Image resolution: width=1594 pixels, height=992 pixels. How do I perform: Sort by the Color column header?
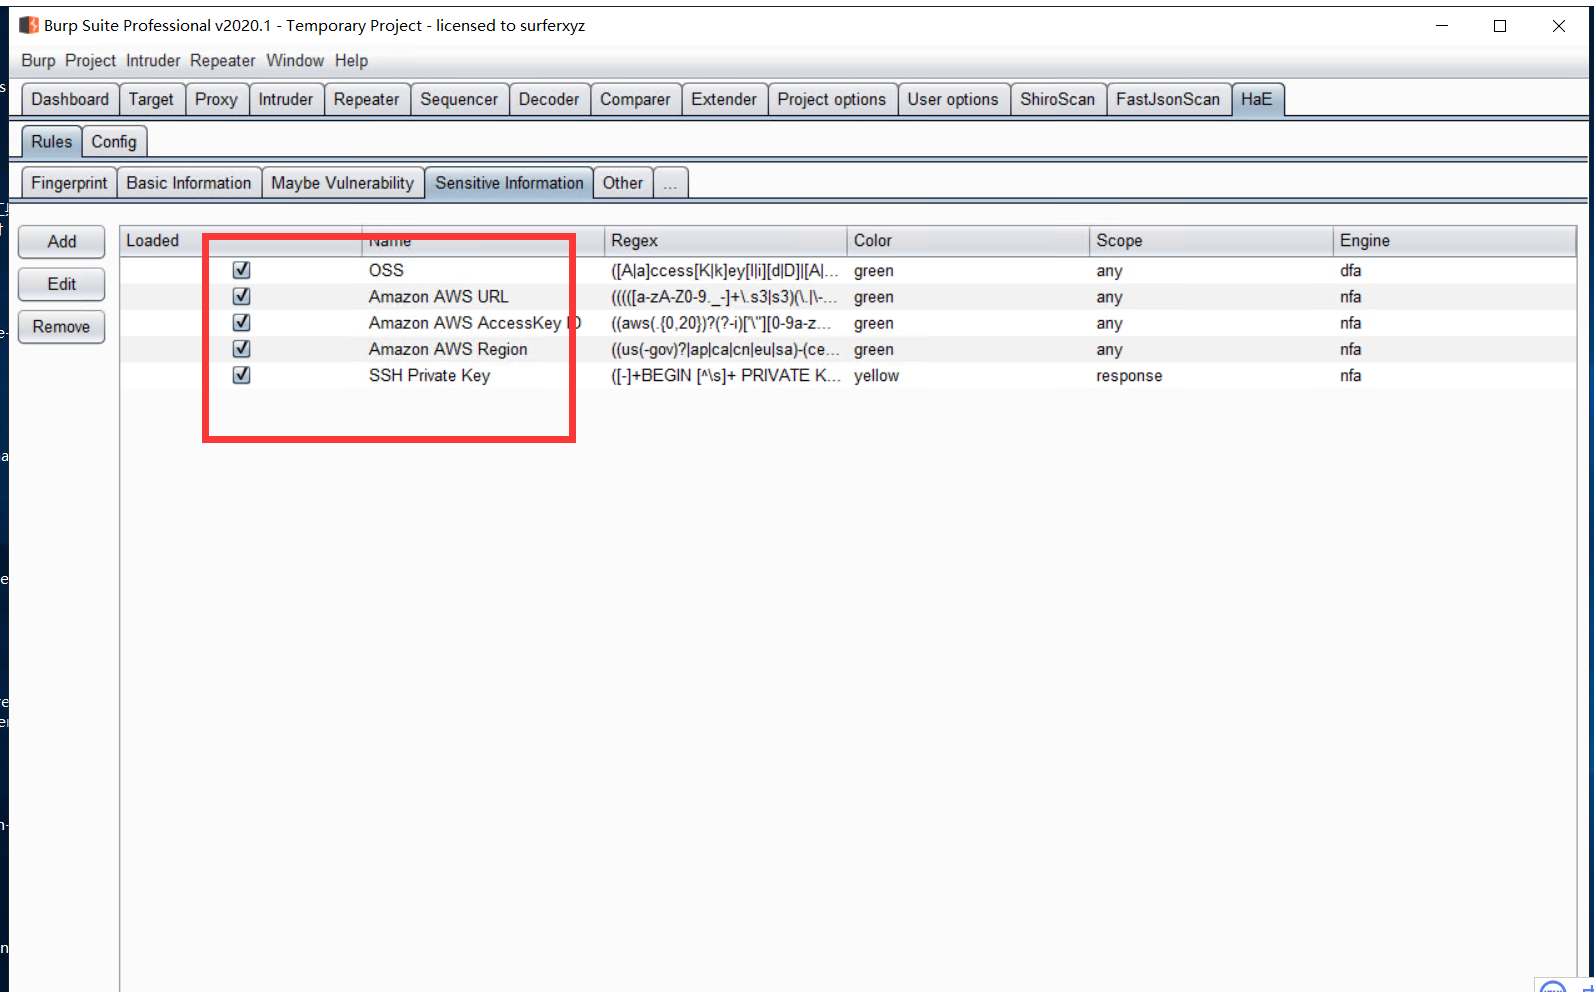[968, 241]
